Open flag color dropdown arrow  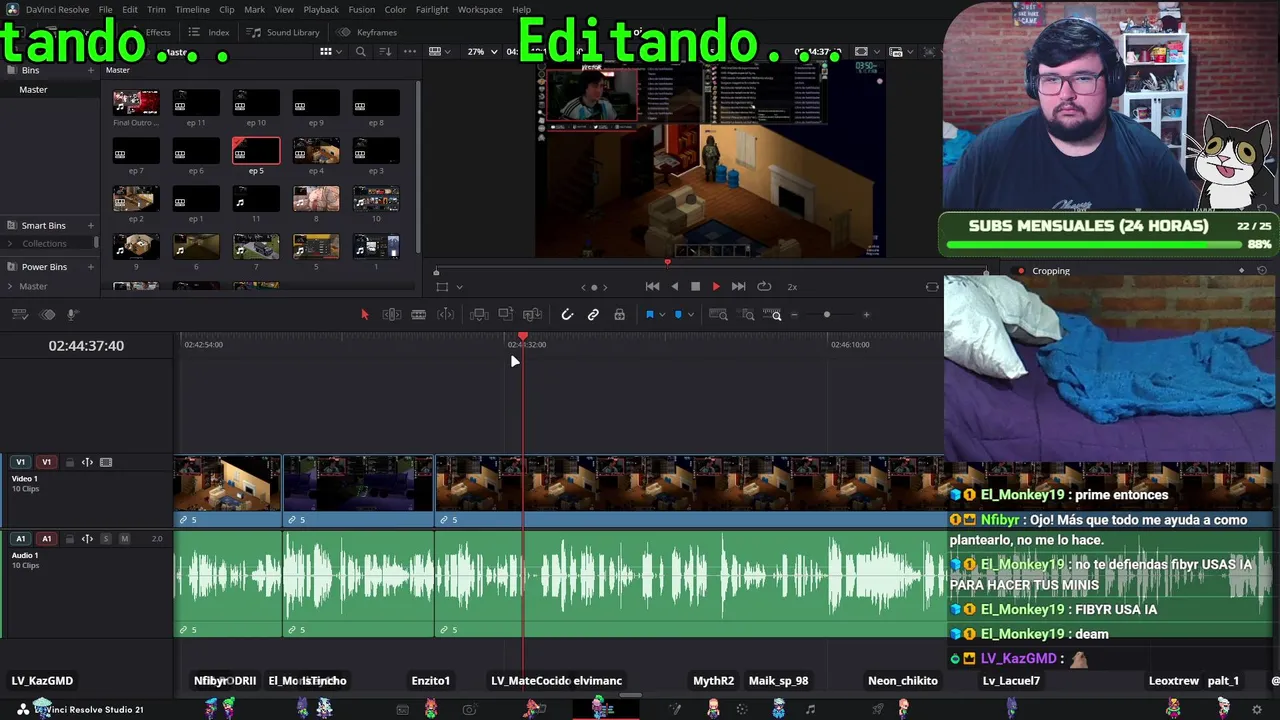coord(661,315)
